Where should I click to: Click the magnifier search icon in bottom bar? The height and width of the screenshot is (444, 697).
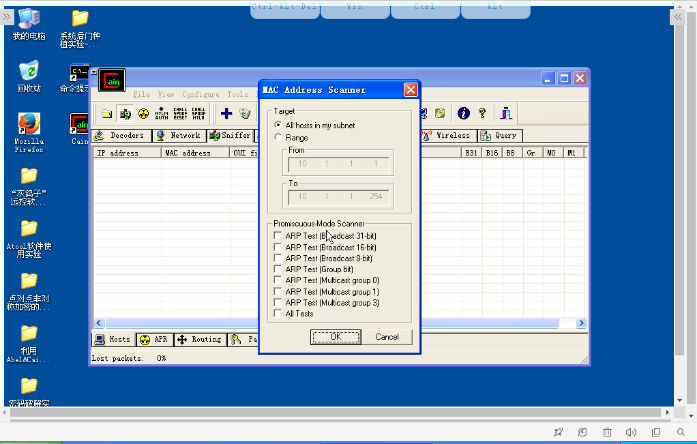681,432
